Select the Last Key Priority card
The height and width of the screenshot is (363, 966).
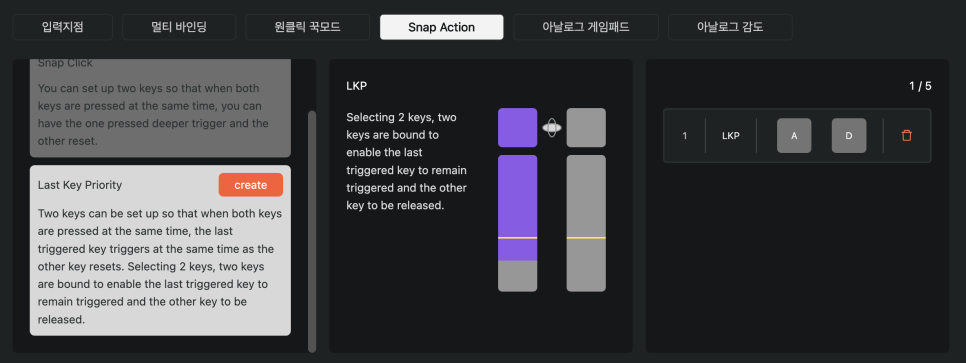pos(160,250)
